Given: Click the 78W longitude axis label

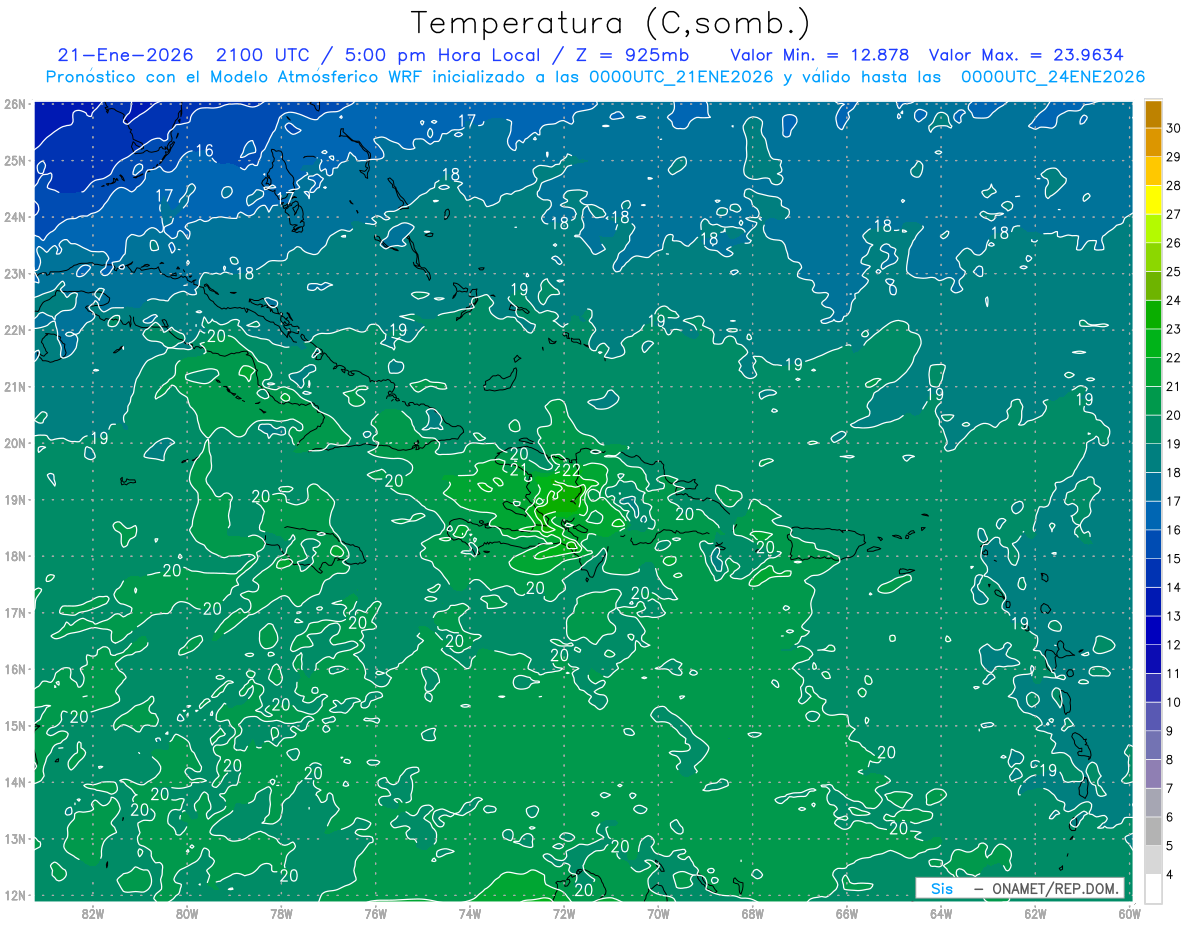Looking at the screenshot, I should [282, 913].
